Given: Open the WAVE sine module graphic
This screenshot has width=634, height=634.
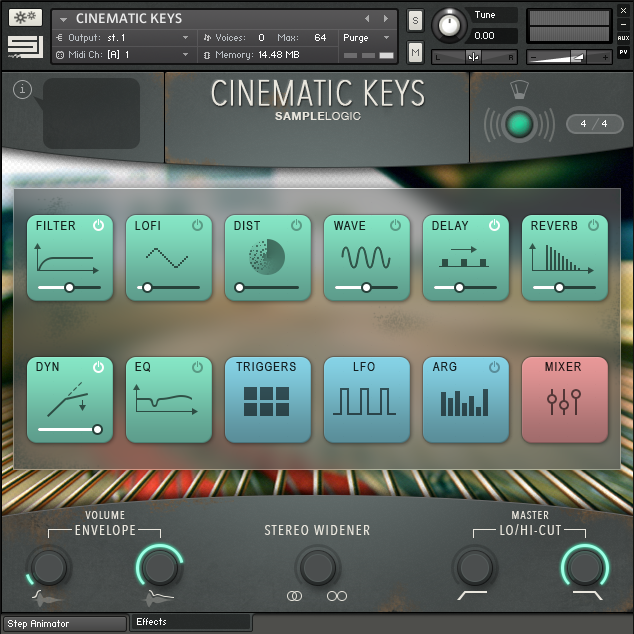Looking at the screenshot, I should coord(366,257).
